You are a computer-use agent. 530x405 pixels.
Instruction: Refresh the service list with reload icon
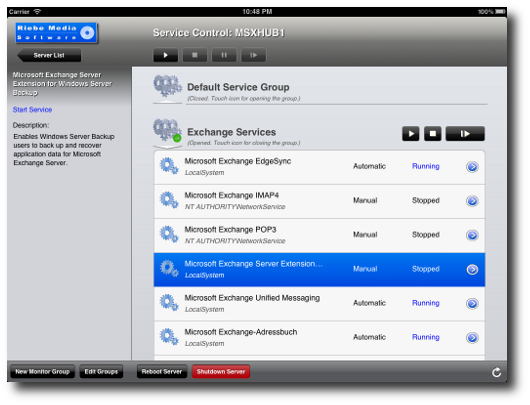click(496, 372)
